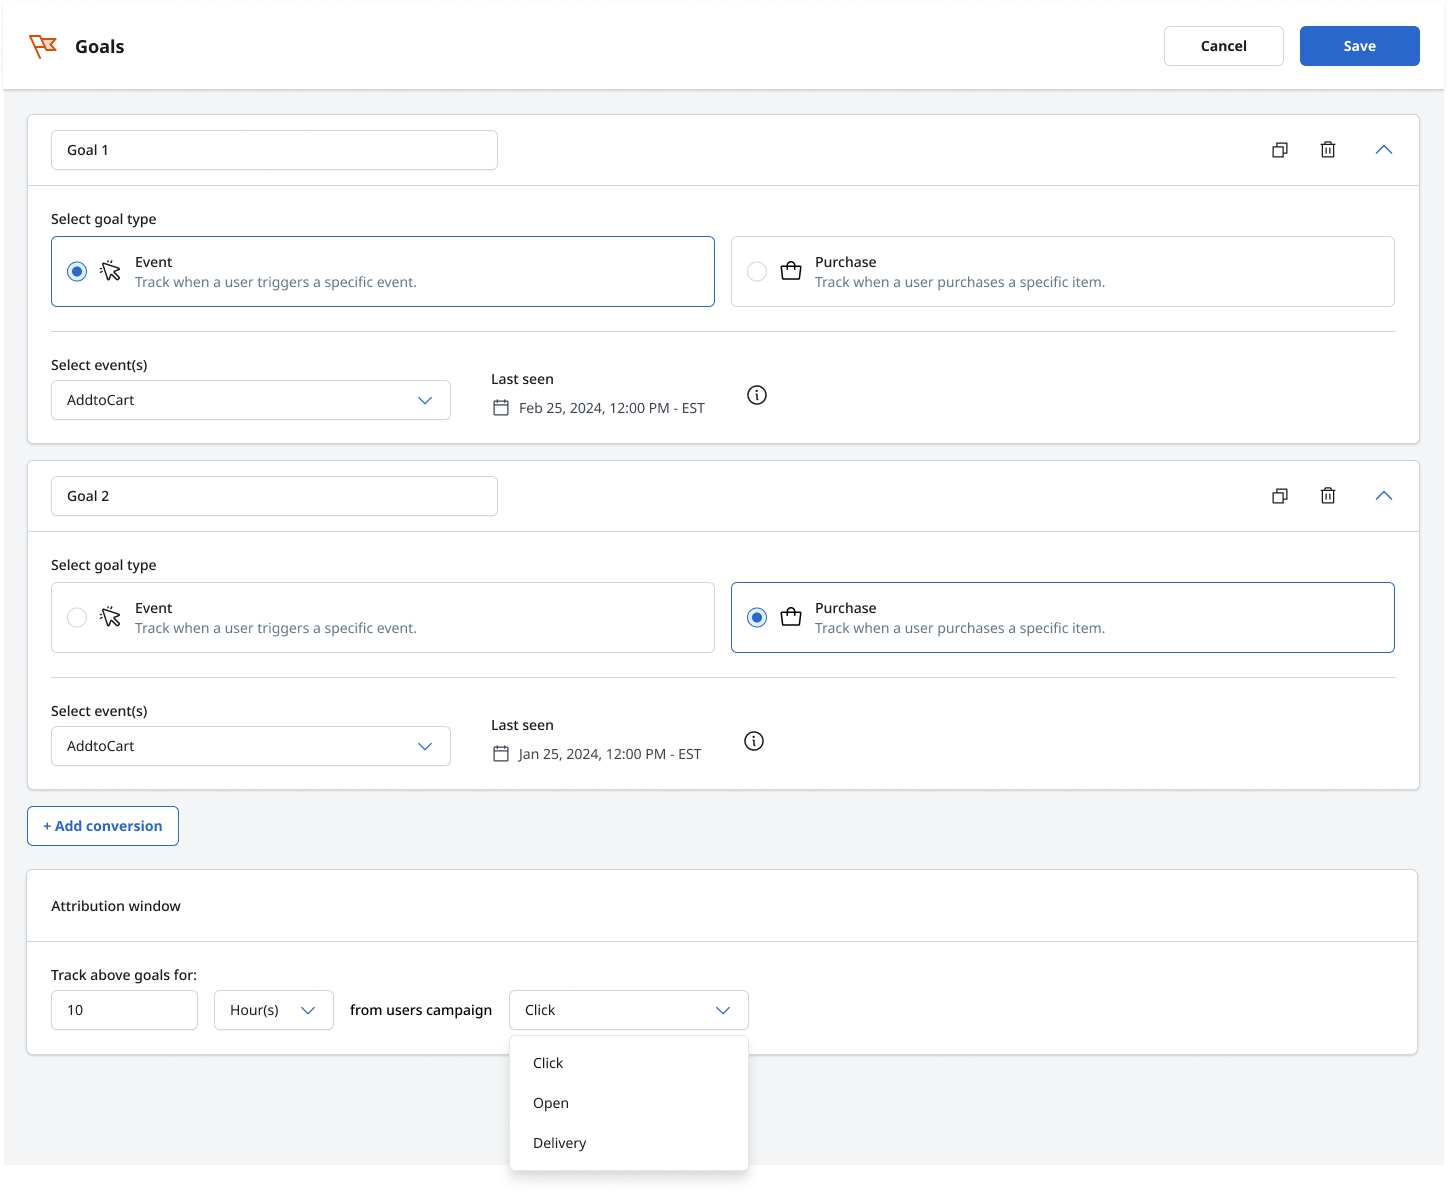
Task: Save the goals configuration
Action: [x=1360, y=46]
